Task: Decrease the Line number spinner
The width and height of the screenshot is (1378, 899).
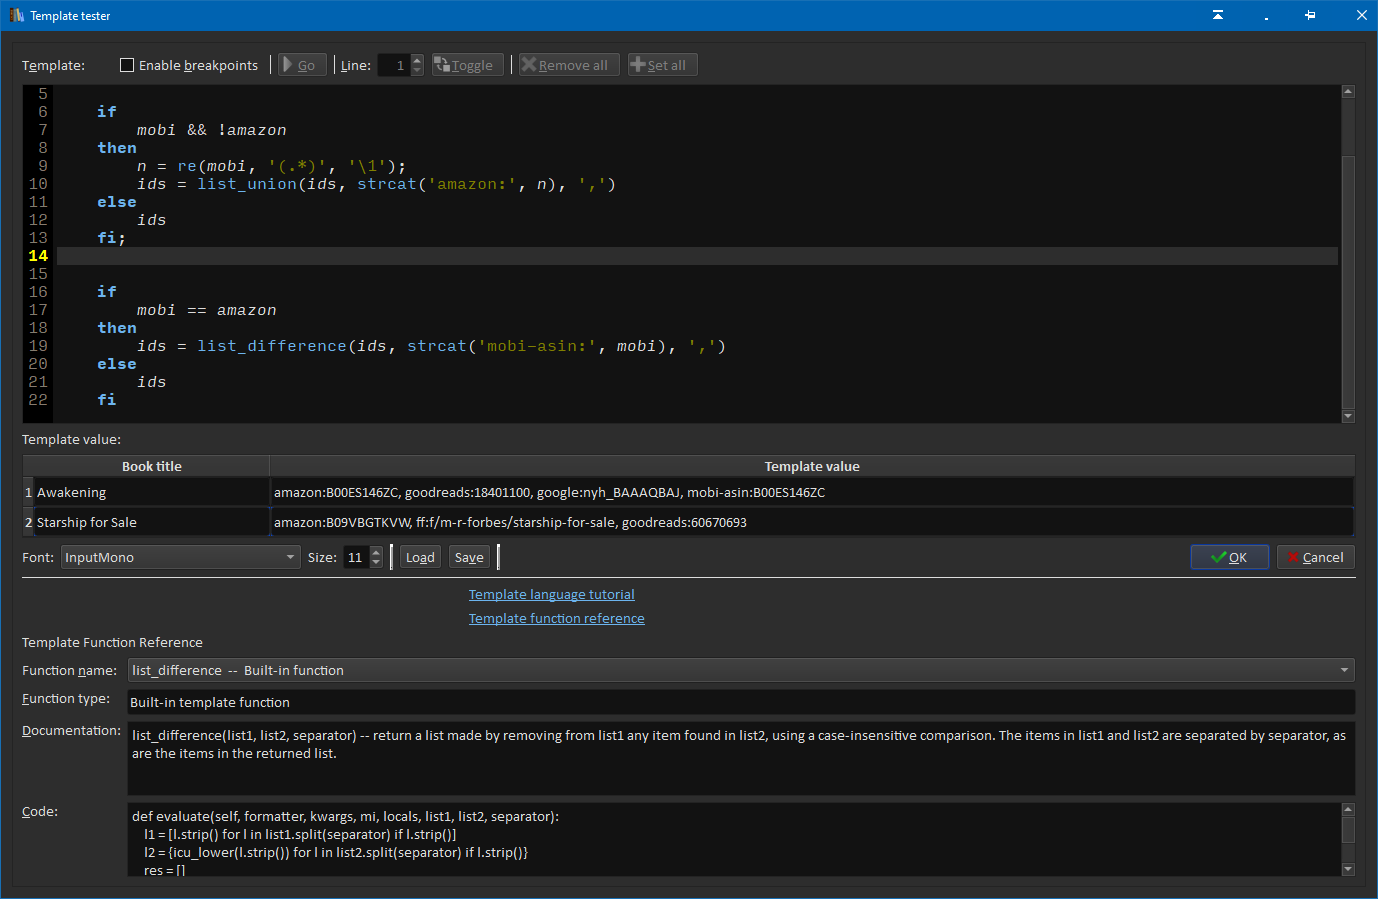Action: (x=417, y=70)
